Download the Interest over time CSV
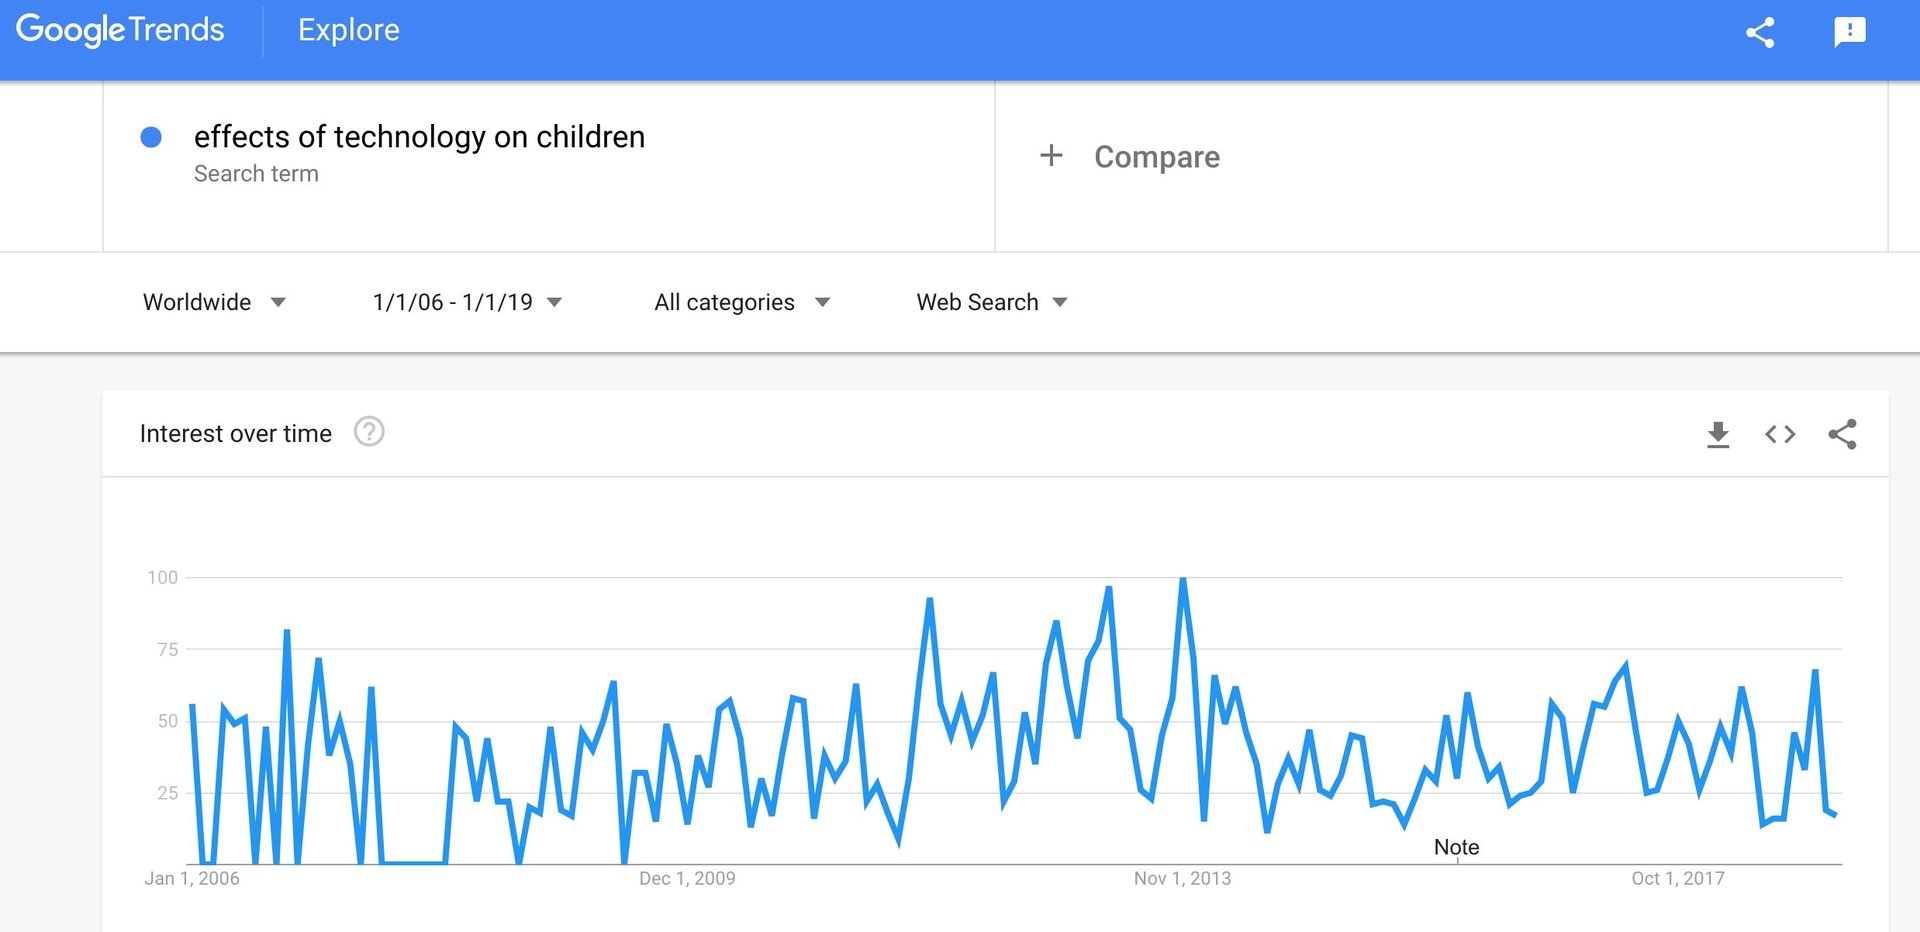The image size is (1920, 932). (1718, 434)
